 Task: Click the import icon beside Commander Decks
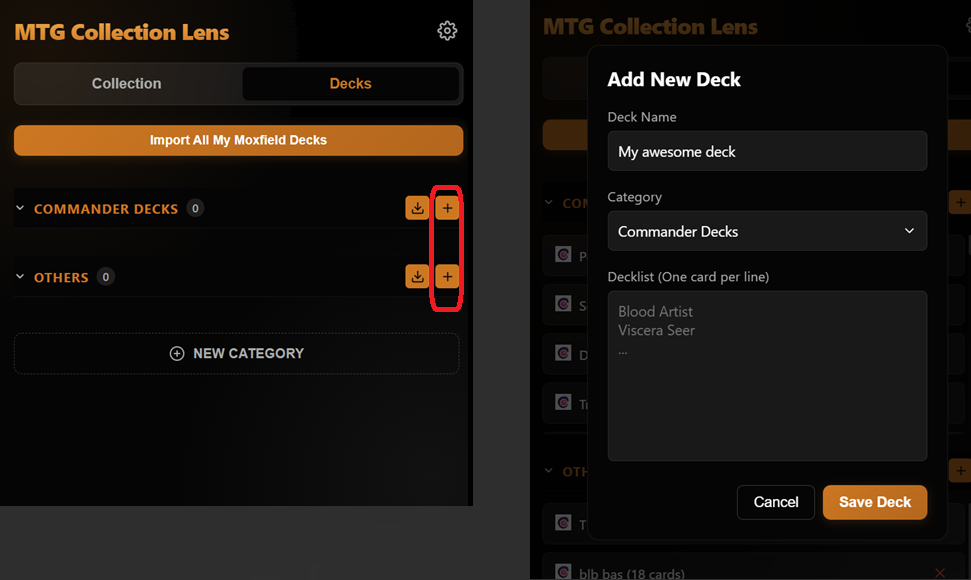pyautogui.click(x=417, y=207)
